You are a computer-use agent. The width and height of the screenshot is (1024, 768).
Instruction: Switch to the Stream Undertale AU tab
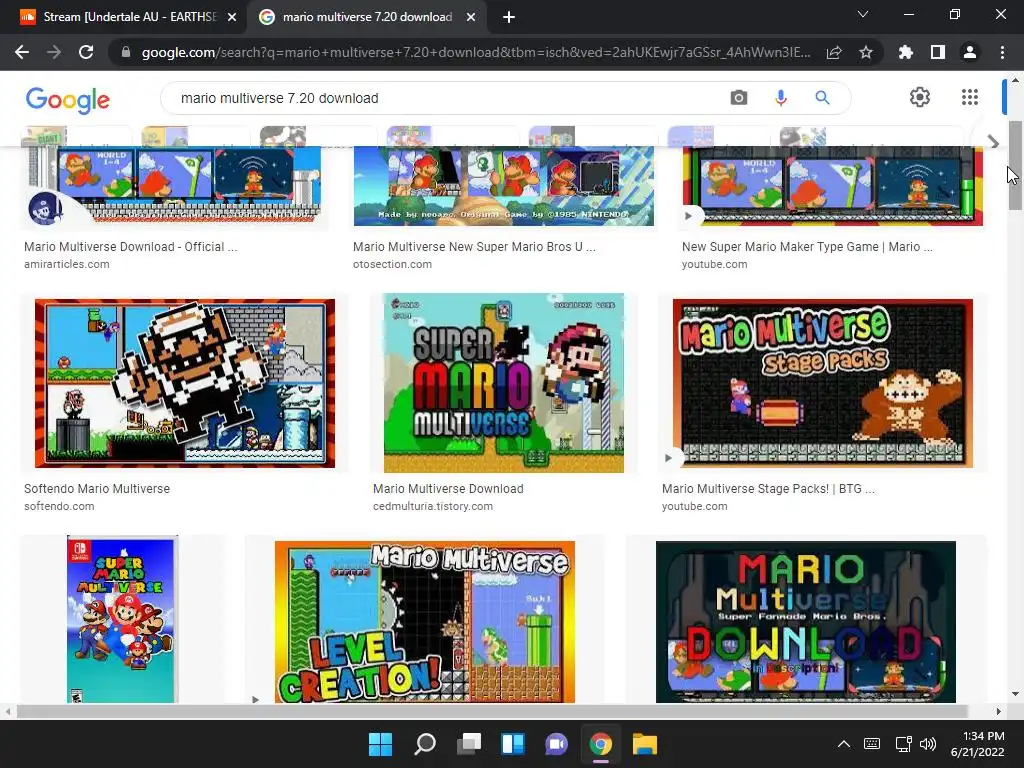pyautogui.click(x=123, y=18)
